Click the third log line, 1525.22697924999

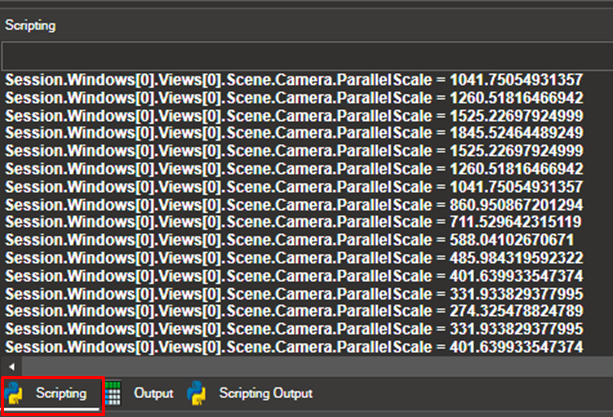(294, 115)
